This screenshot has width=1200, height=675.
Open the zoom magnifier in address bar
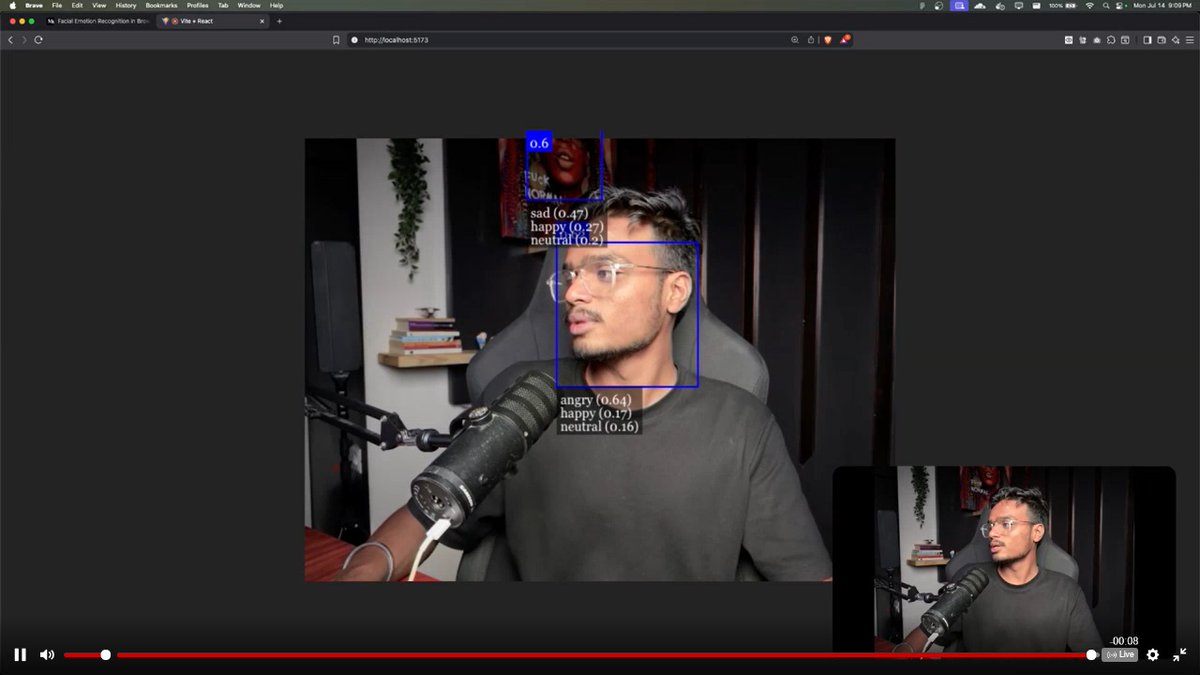click(x=795, y=40)
